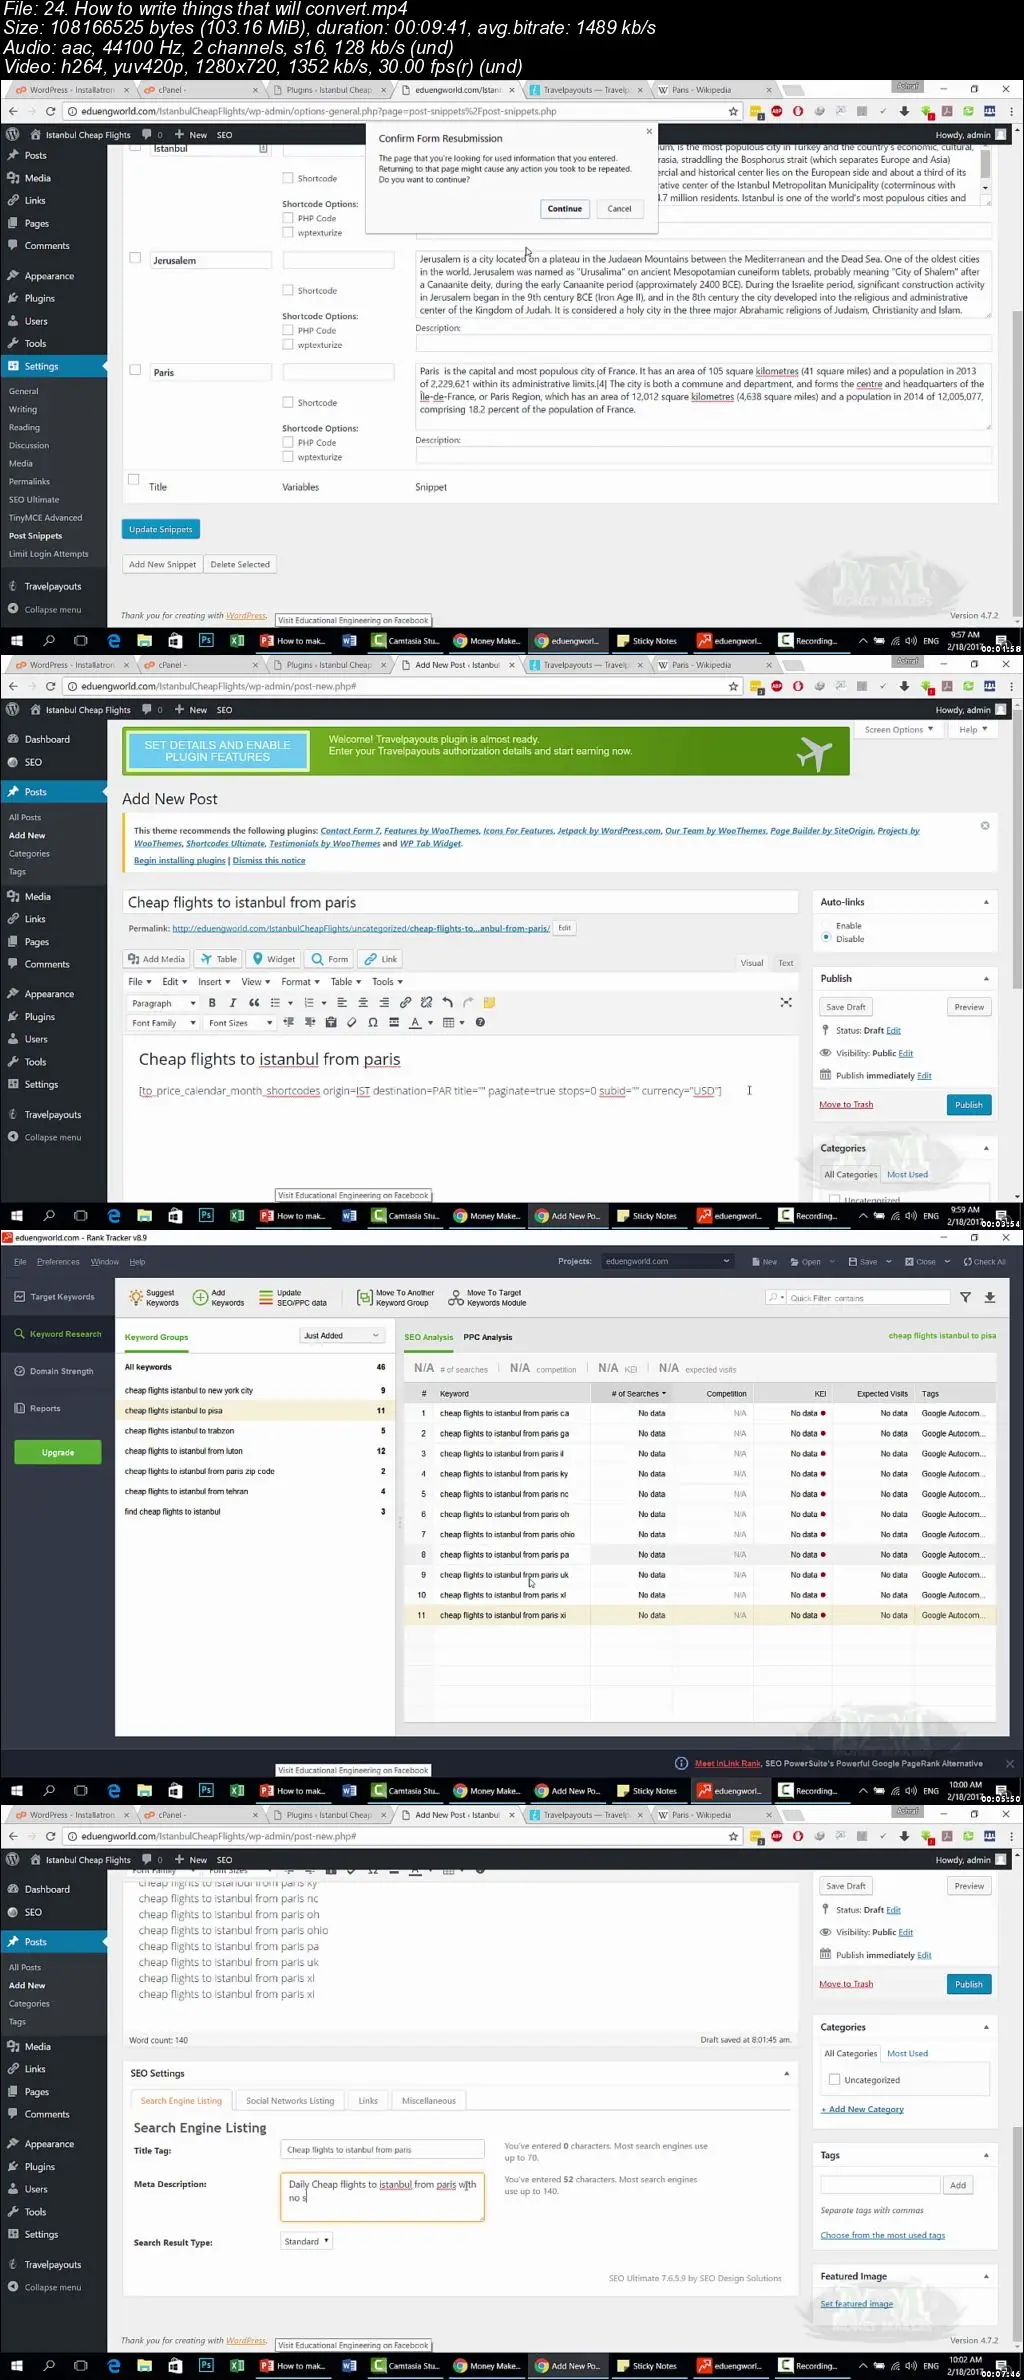The width and height of the screenshot is (1024, 2380).
Task: Open the funnel filter icon in Rank Tracker
Action: (x=965, y=1298)
